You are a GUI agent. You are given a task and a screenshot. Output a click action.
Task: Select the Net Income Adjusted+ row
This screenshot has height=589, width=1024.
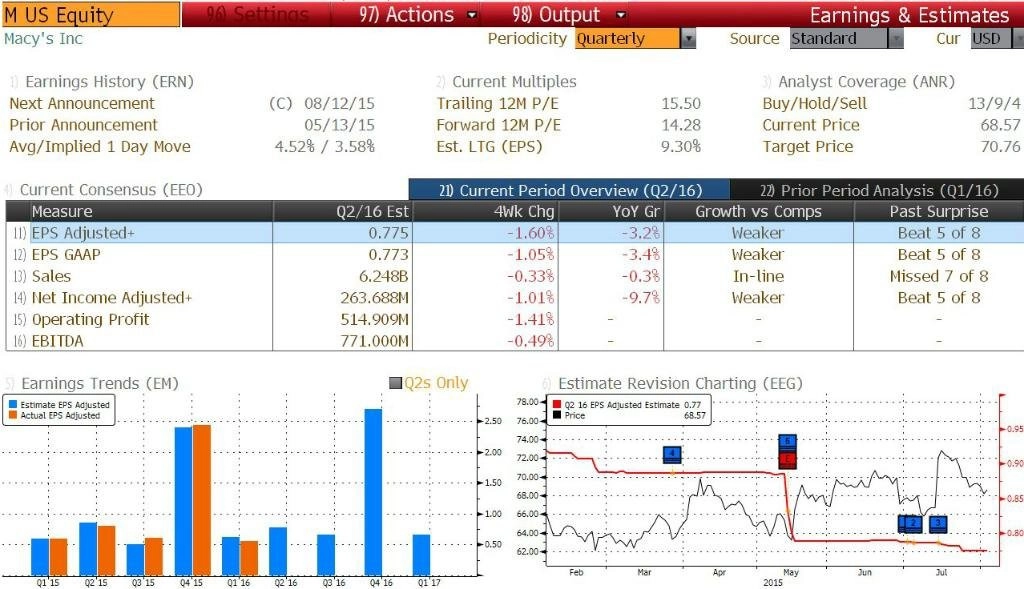tap(515, 298)
